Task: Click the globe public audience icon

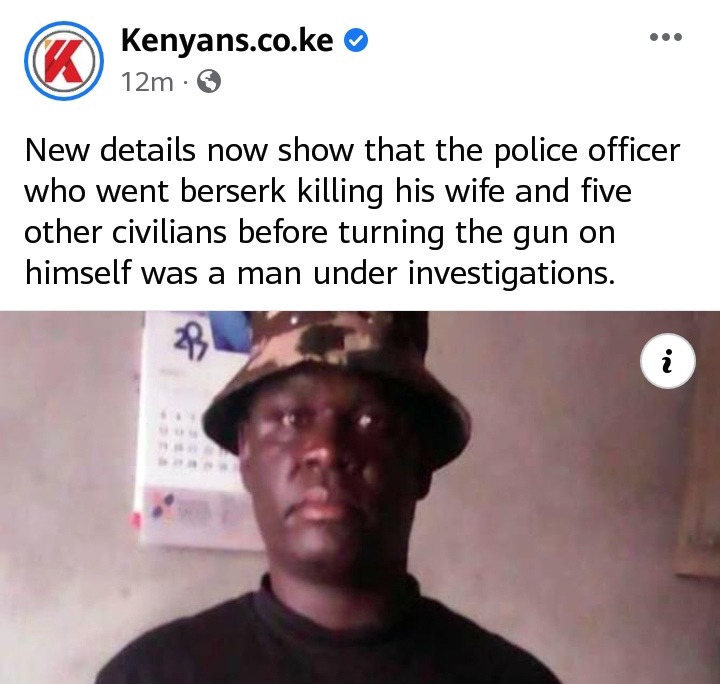Action: (209, 83)
